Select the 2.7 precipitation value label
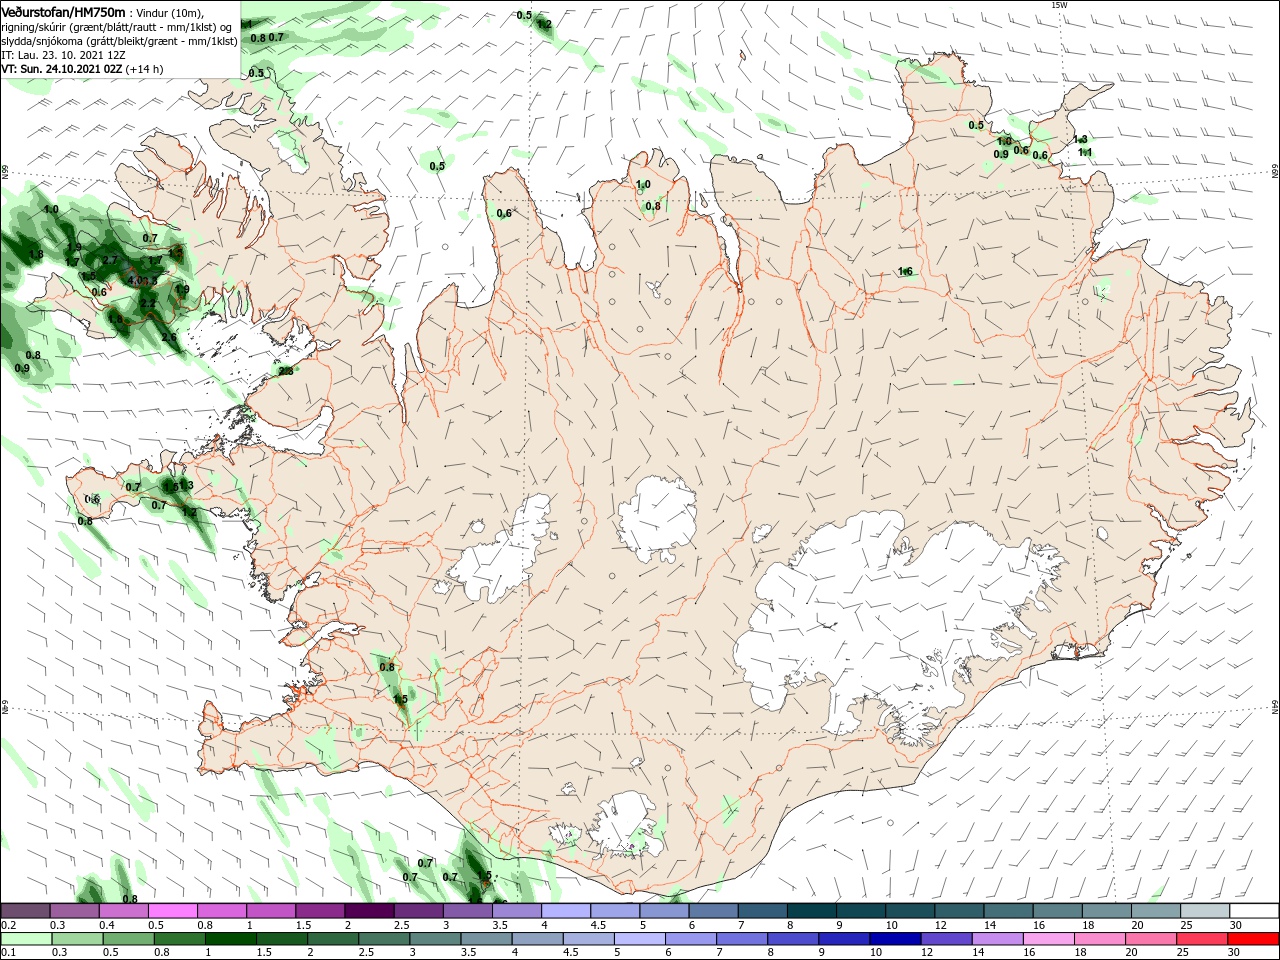The width and height of the screenshot is (1280, 960). pyautogui.click(x=110, y=260)
